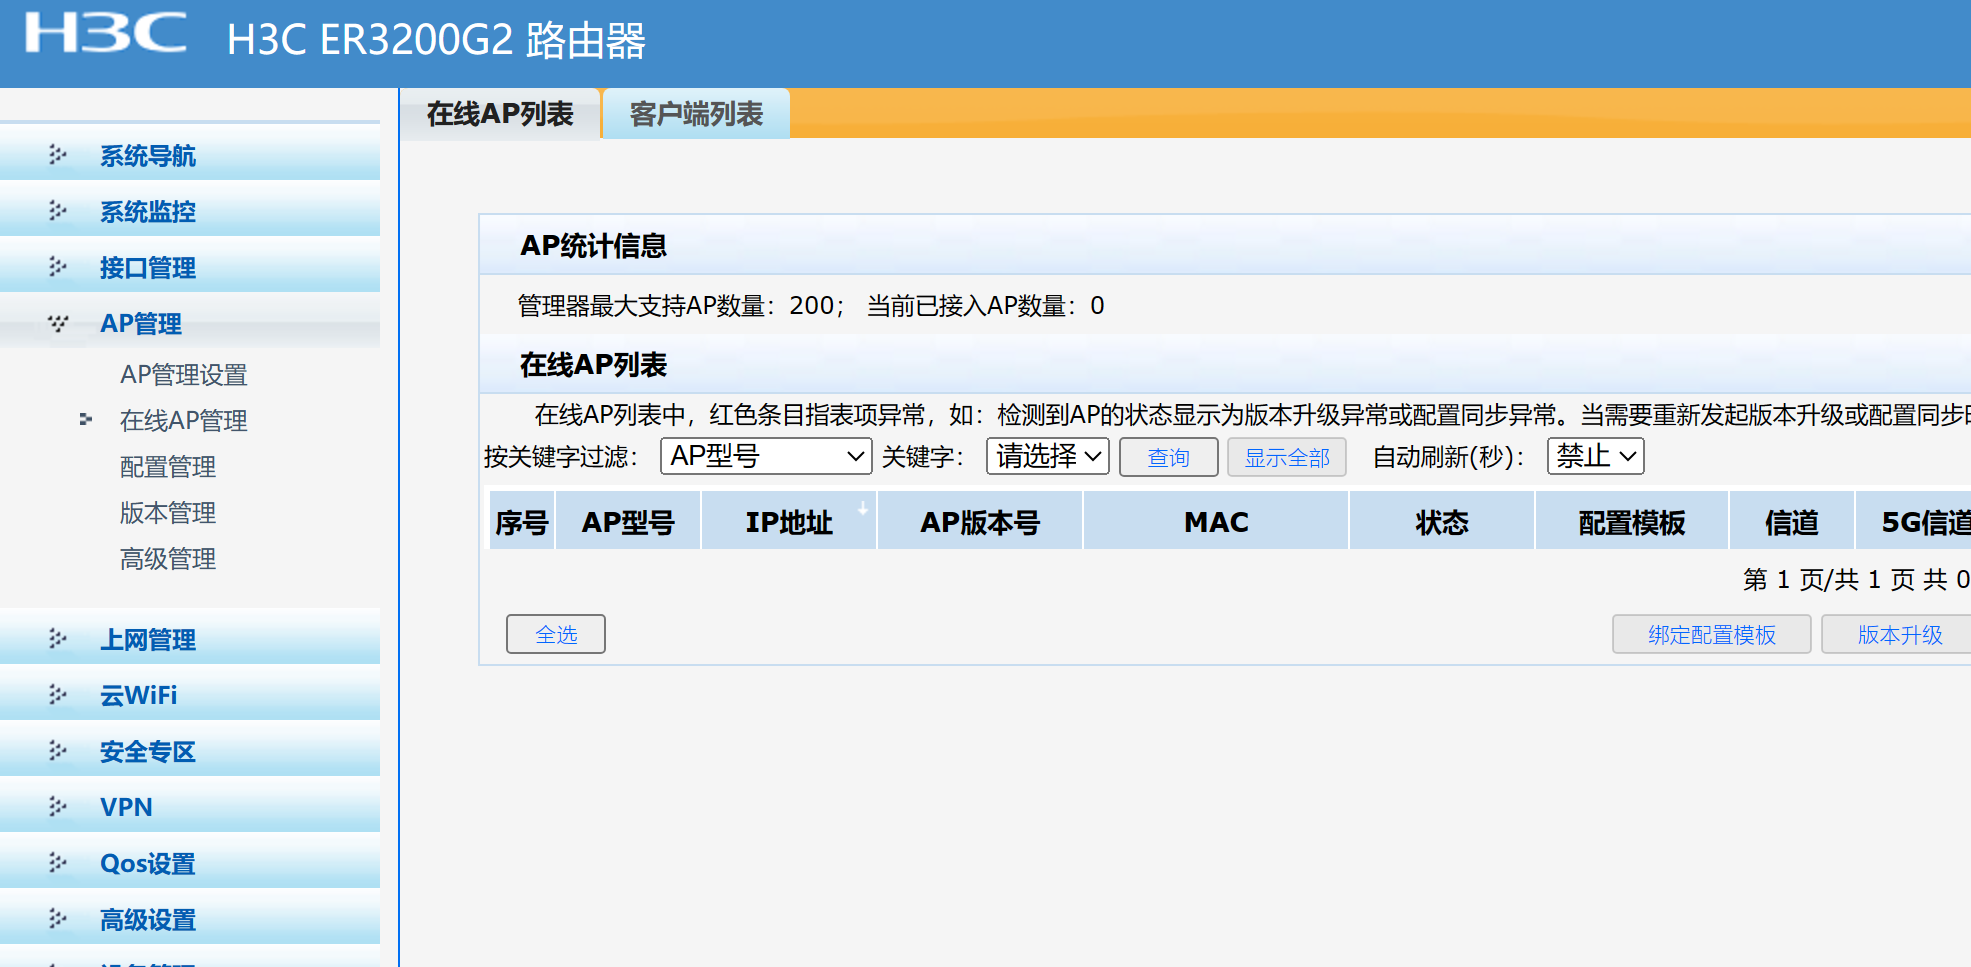Click the arrow icon beside Qos设置
This screenshot has height=967, width=1971.
58,863
